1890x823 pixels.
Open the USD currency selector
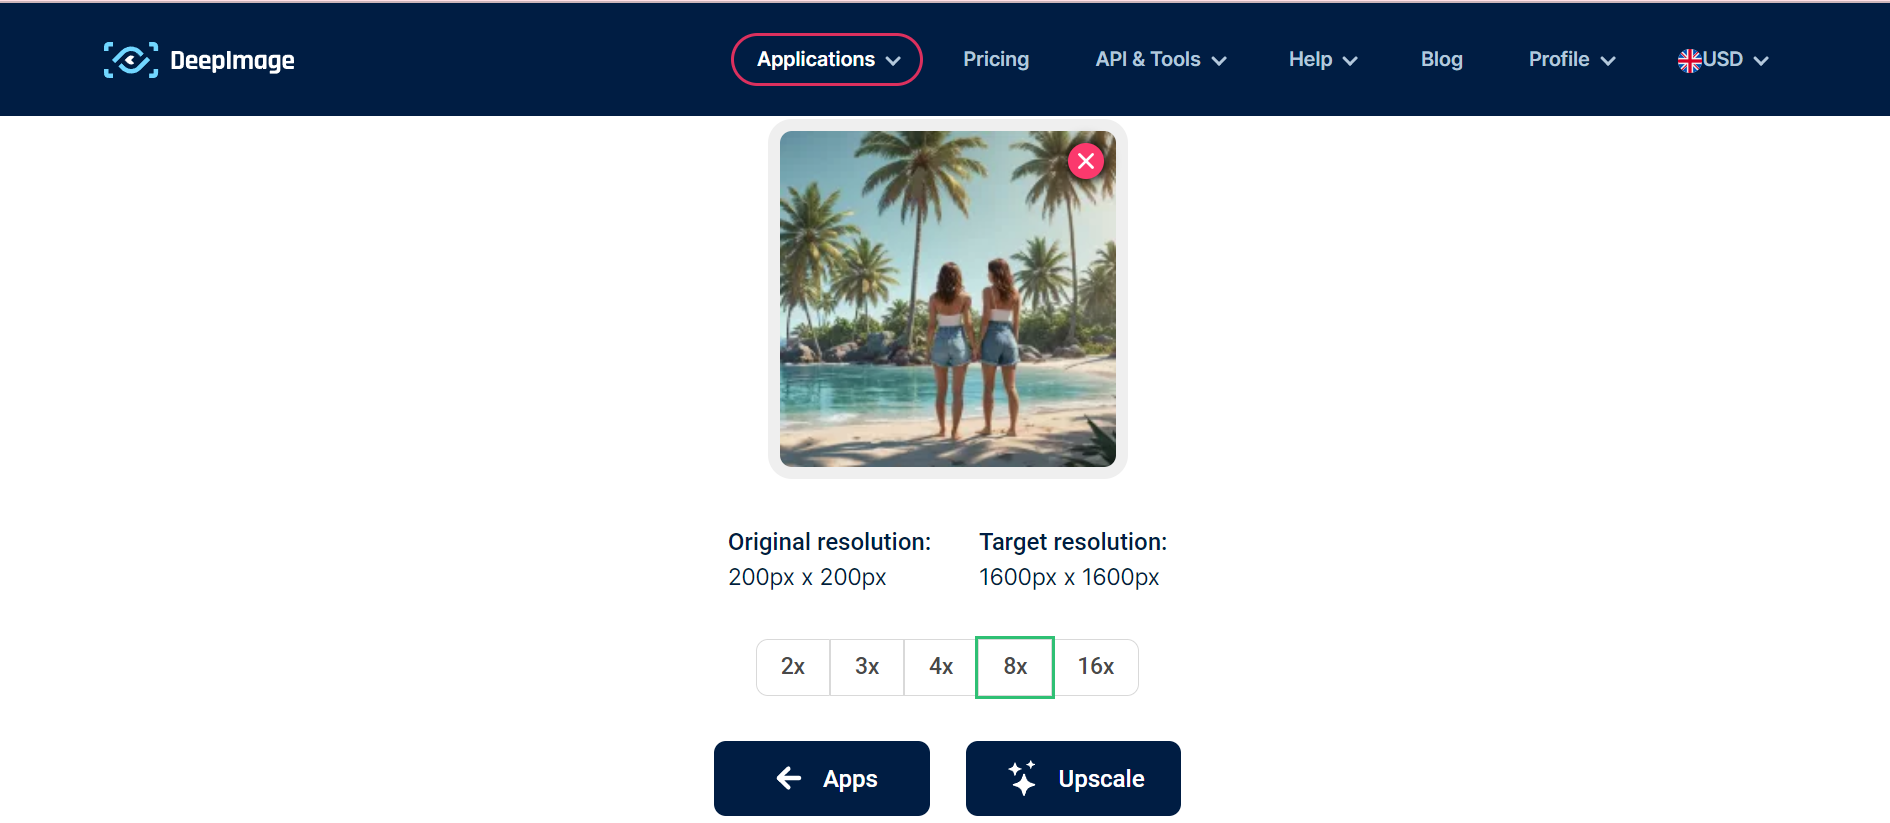click(1723, 59)
